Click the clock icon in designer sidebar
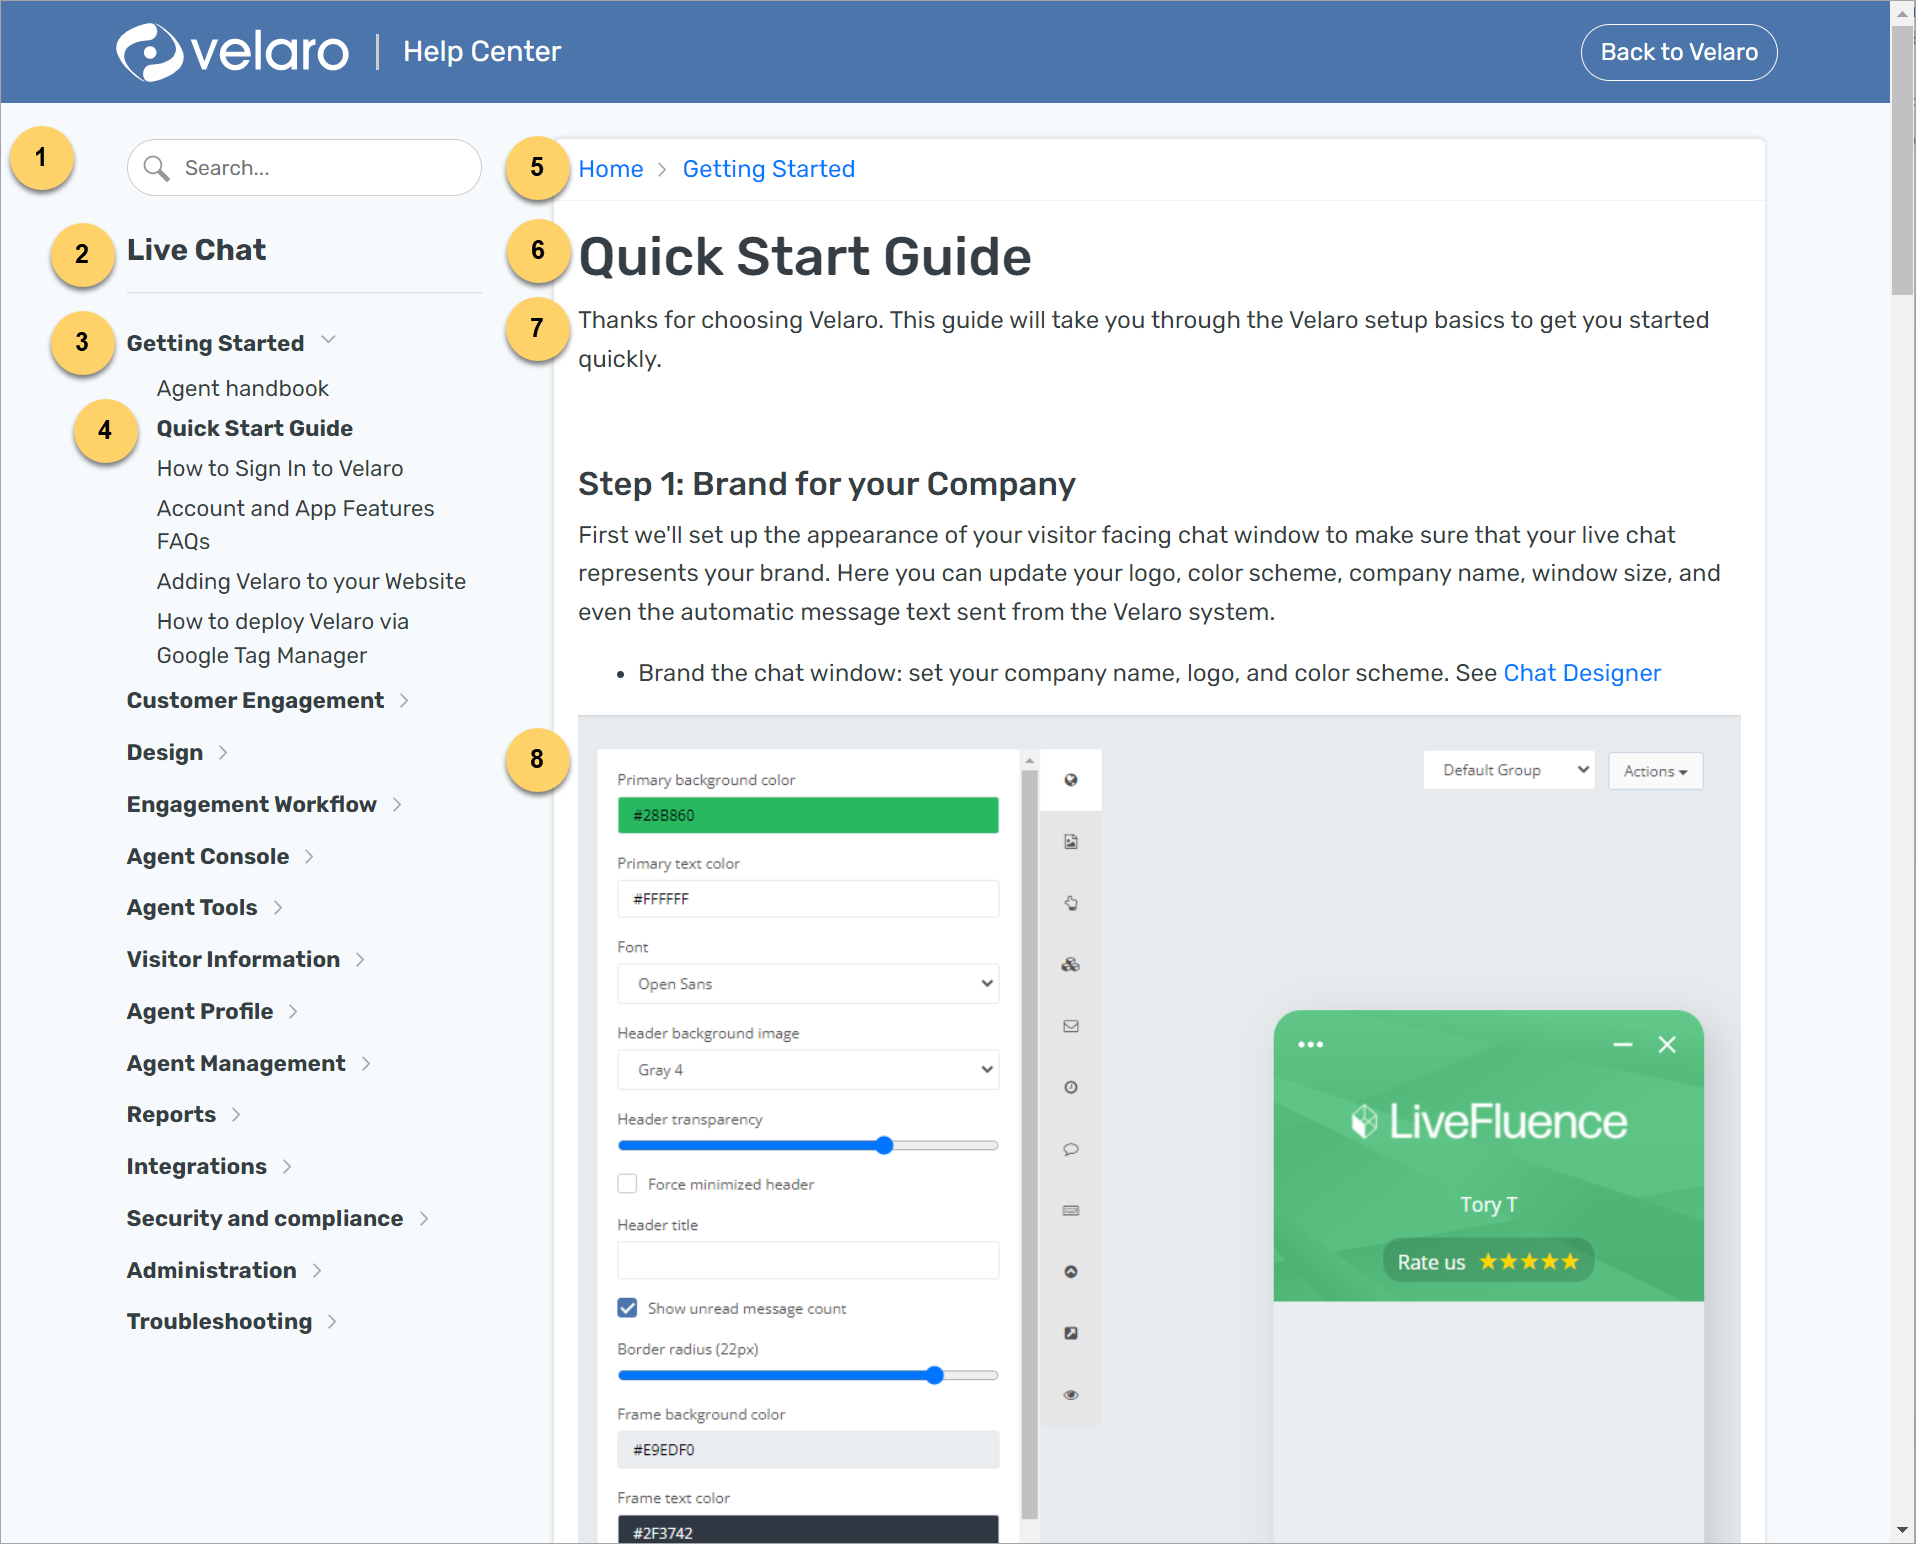1916x1544 pixels. [1070, 1087]
